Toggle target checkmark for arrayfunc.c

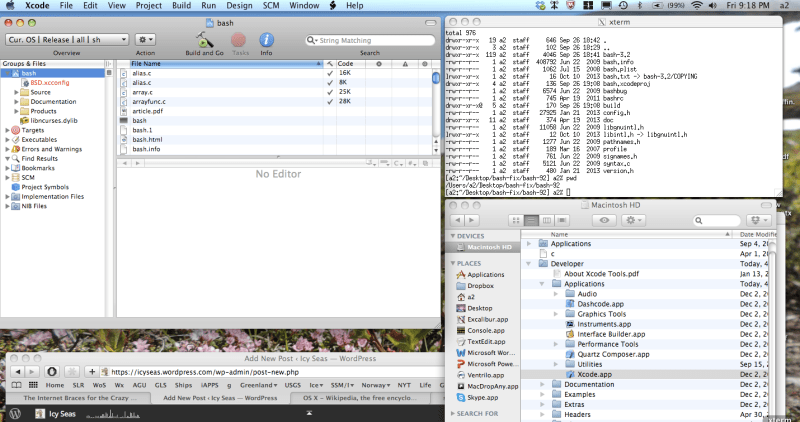tap(330, 101)
